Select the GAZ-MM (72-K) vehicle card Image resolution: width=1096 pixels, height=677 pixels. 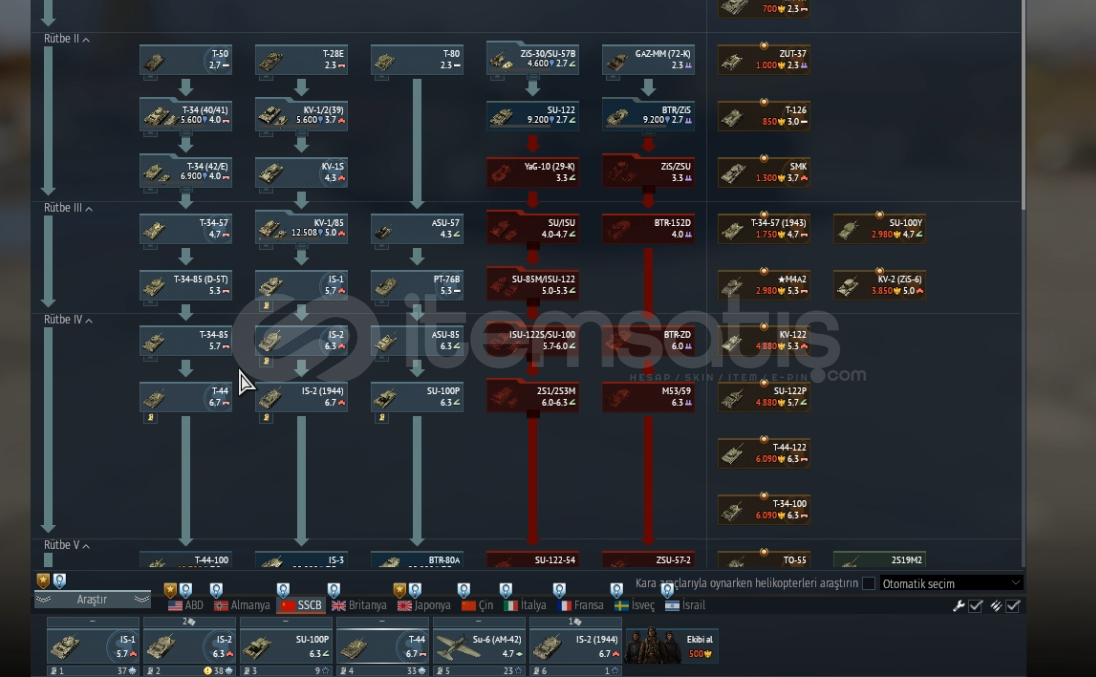(x=648, y=59)
